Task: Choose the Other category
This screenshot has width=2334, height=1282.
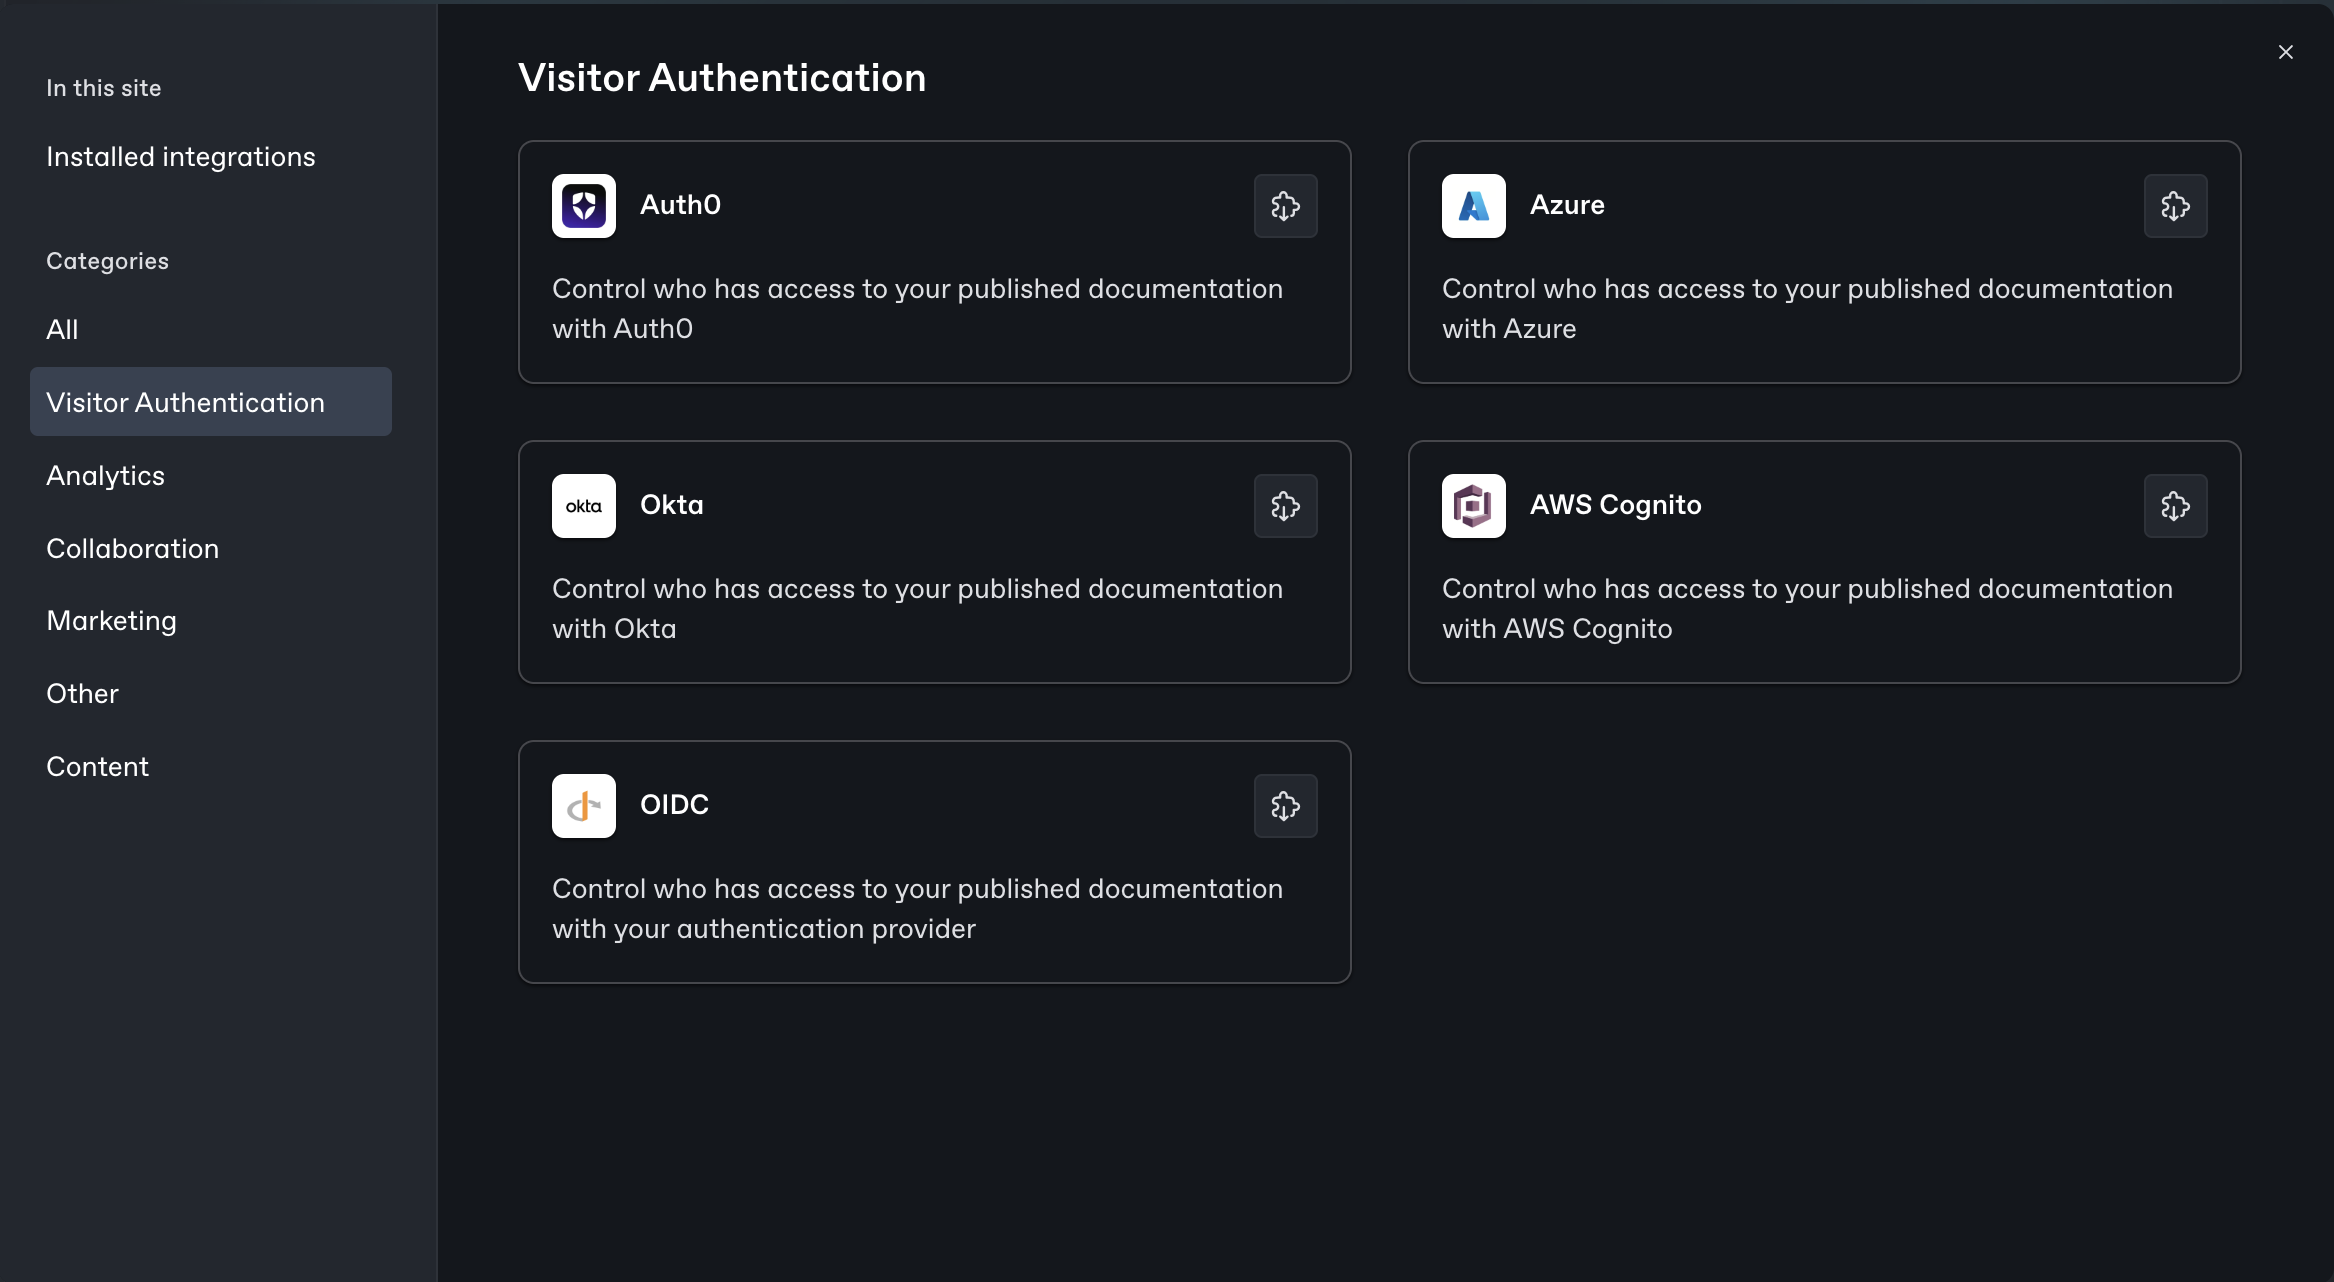Action: point(82,694)
